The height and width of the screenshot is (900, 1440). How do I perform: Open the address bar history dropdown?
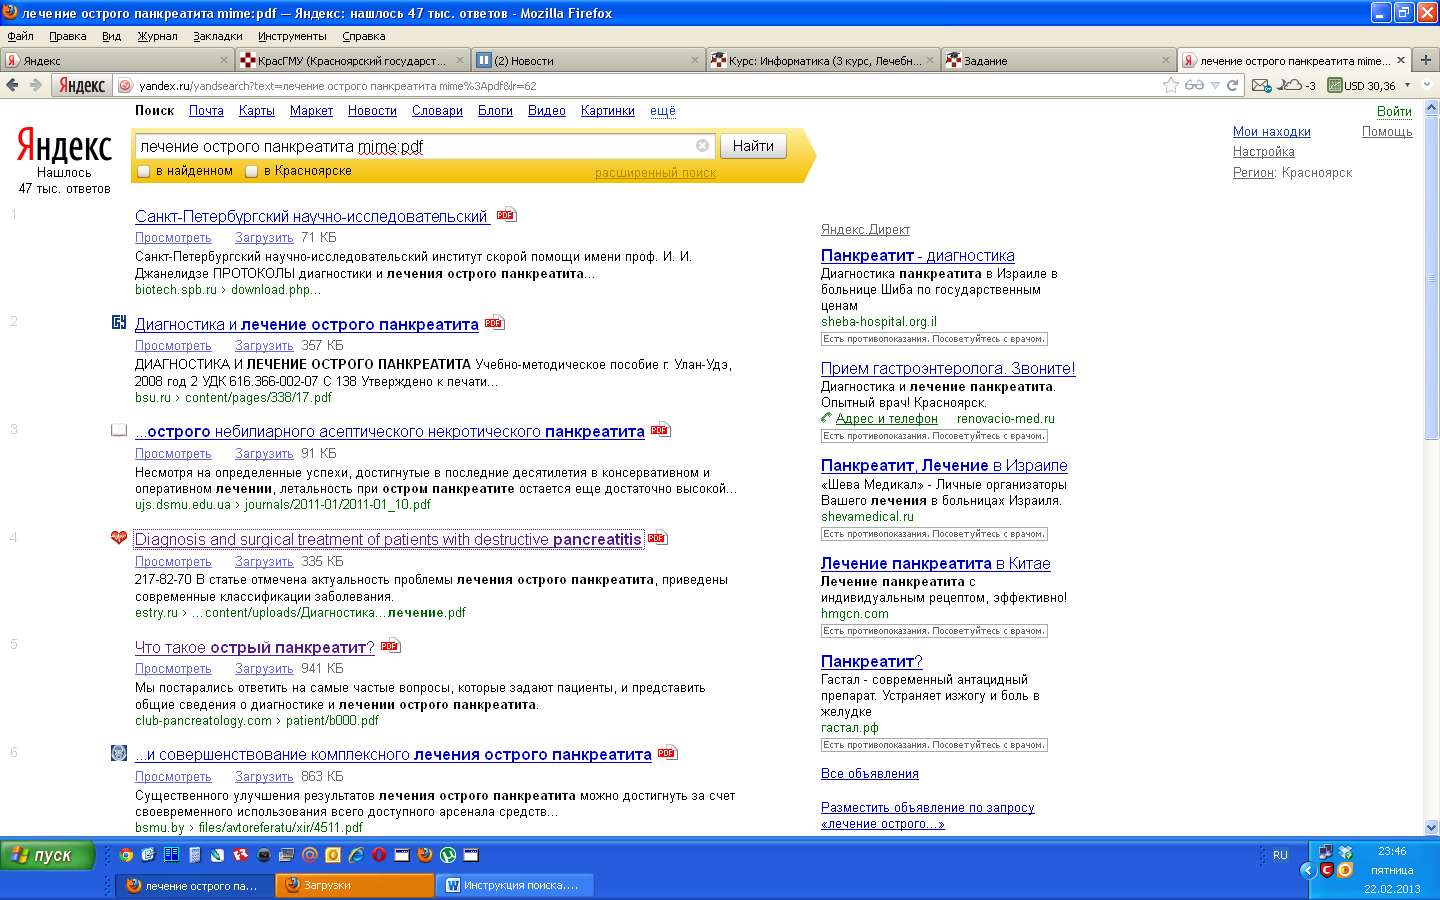click(x=1215, y=85)
